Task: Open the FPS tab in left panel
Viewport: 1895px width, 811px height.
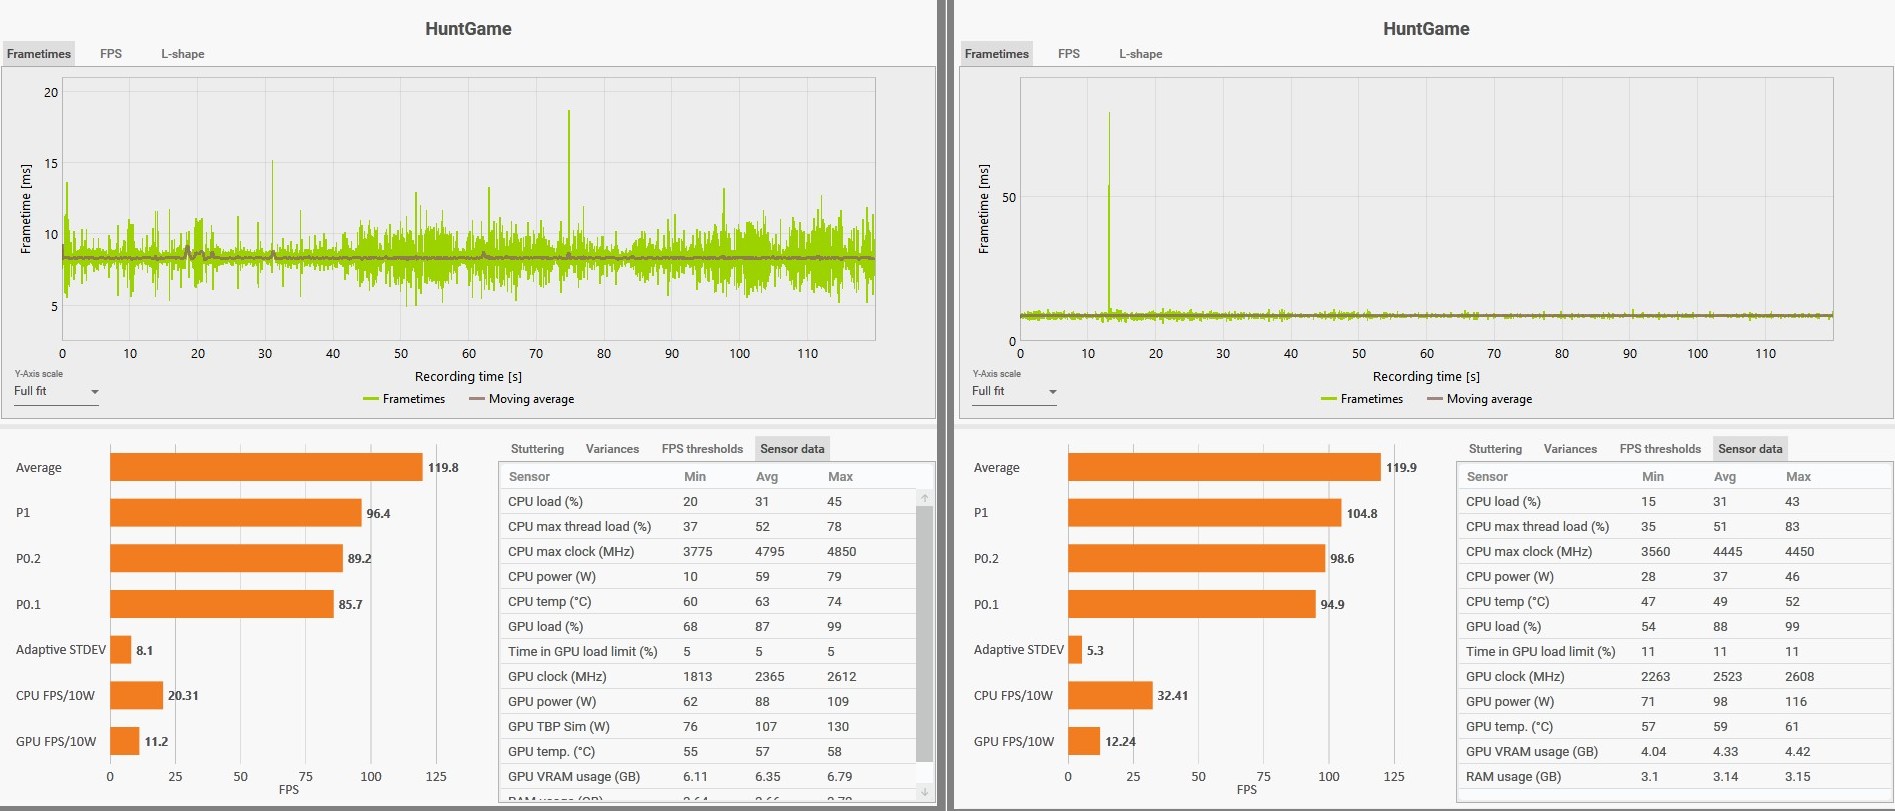Action: [111, 54]
